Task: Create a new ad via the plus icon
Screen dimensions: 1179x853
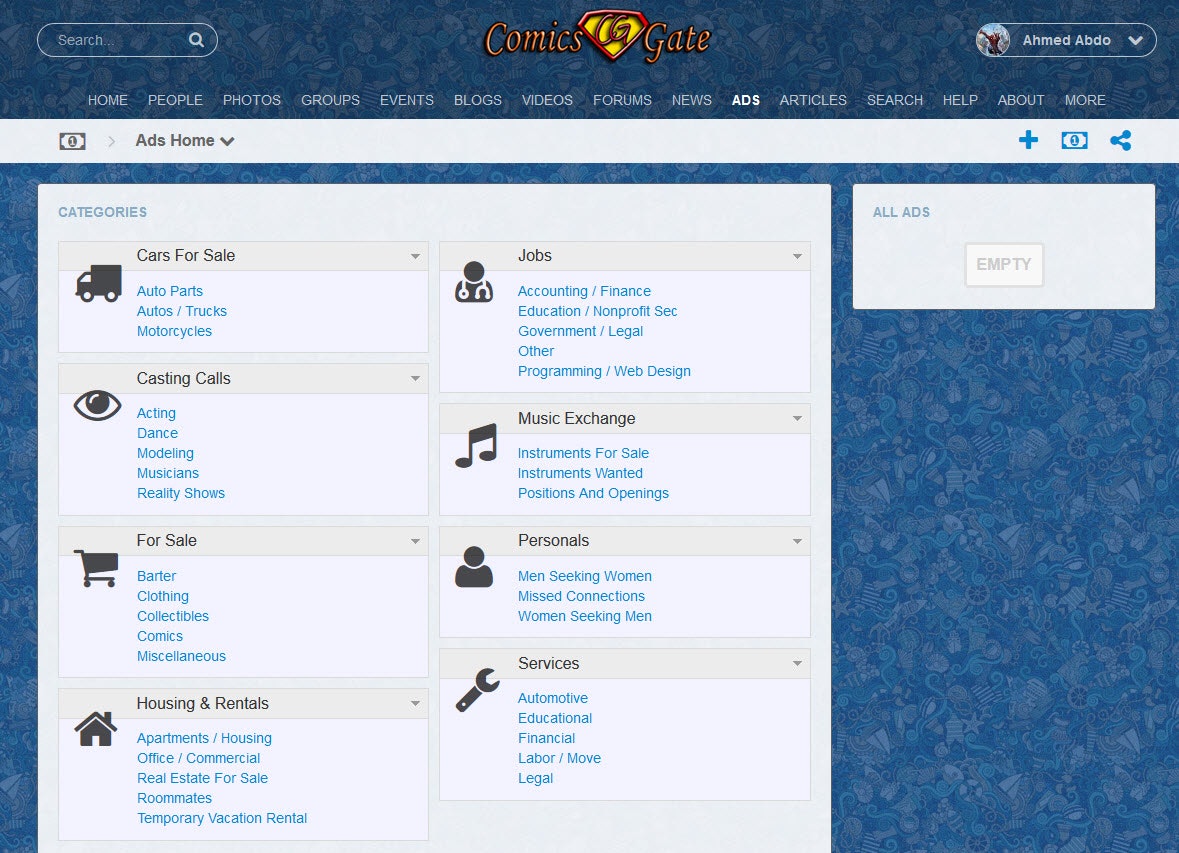Action: click(x=1028, y=140)
